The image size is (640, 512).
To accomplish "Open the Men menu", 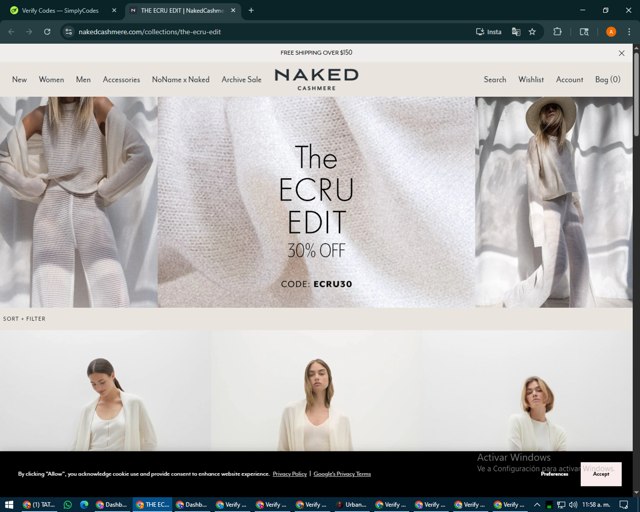I will [x=83, y=80].
